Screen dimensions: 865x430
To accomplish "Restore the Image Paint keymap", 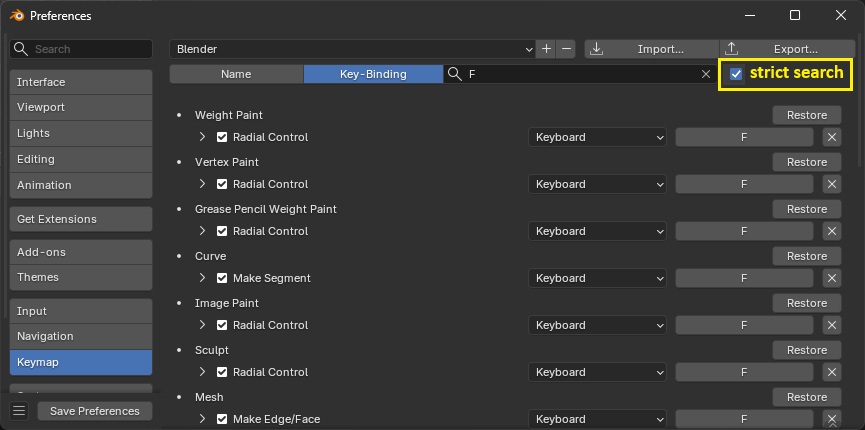I will pos(807,303).
